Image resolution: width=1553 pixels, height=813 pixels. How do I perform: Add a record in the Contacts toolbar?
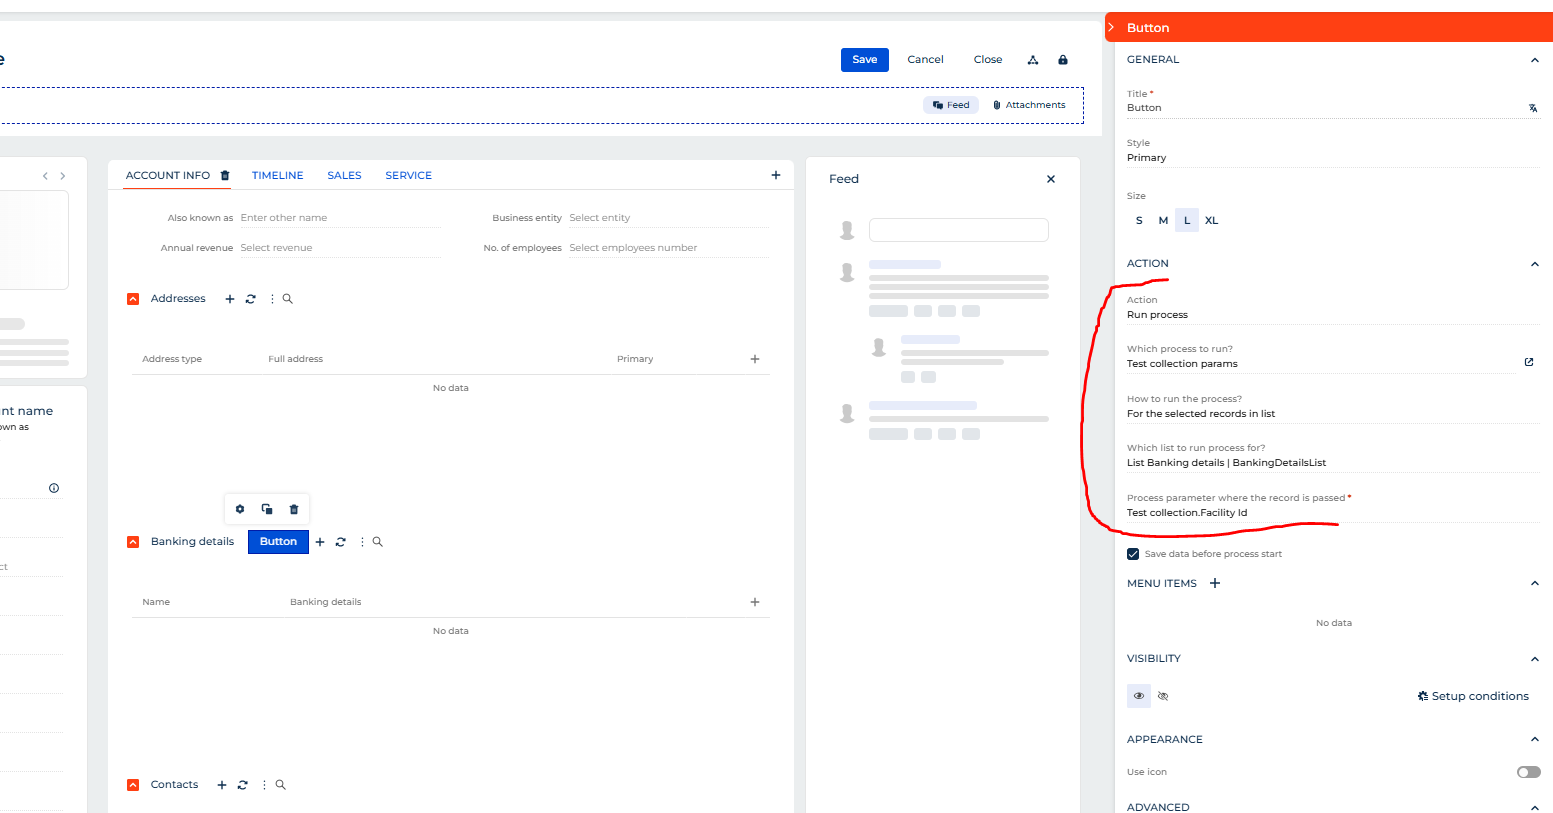tap(222, 785)
